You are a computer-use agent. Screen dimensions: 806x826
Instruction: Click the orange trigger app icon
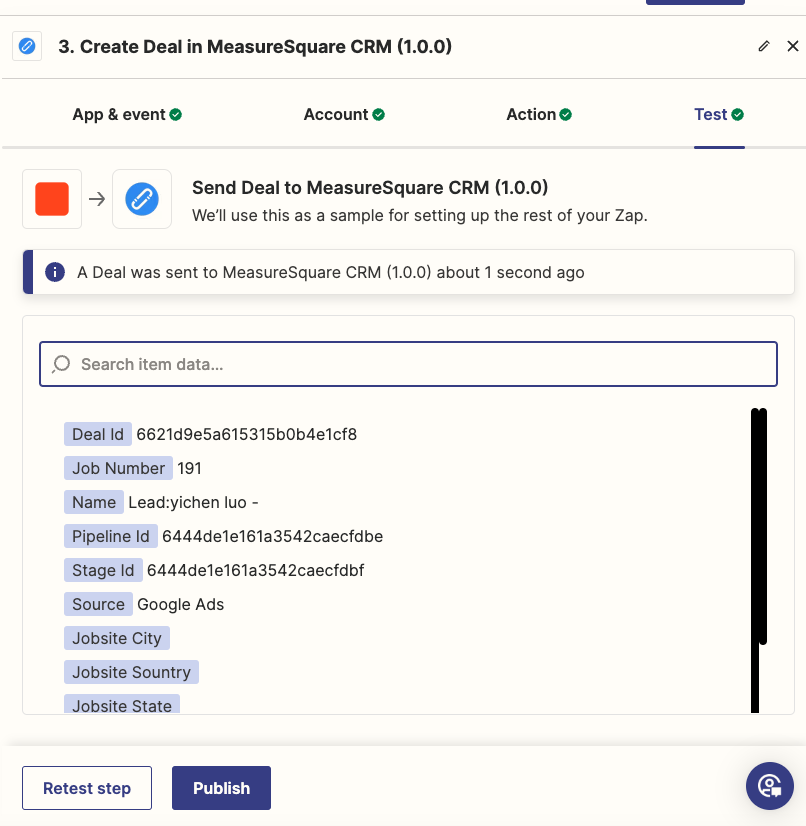[x=52, y=199]
